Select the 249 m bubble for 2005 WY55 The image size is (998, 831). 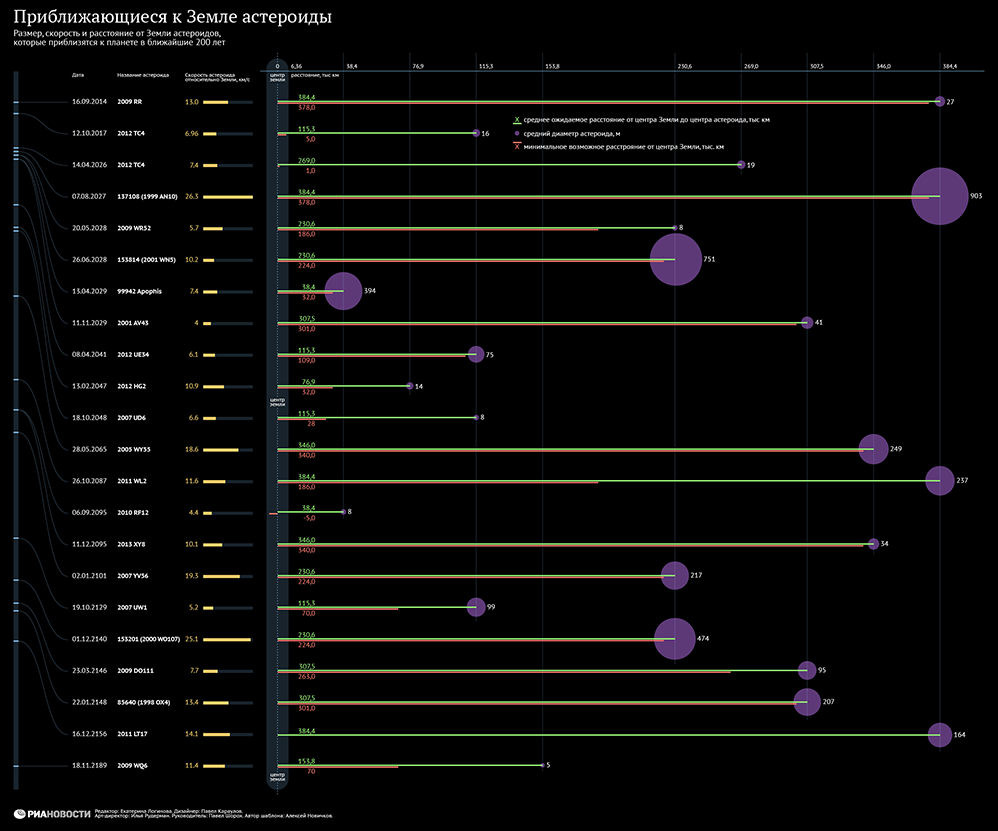pyautogui.click(x=873, y=449)
